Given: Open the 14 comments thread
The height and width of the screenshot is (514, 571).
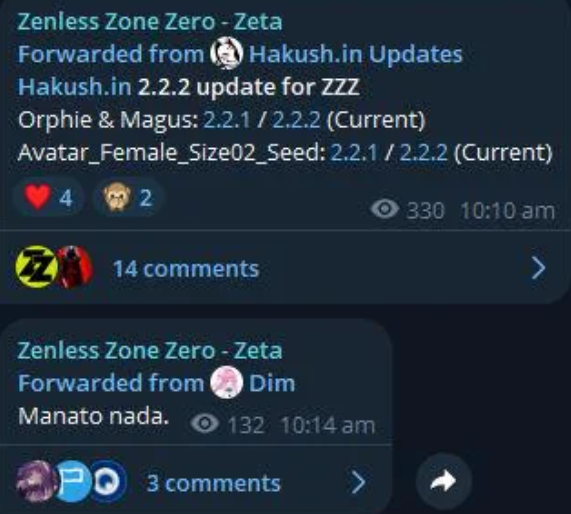Looking at the screenshot, I should (280, 268).
